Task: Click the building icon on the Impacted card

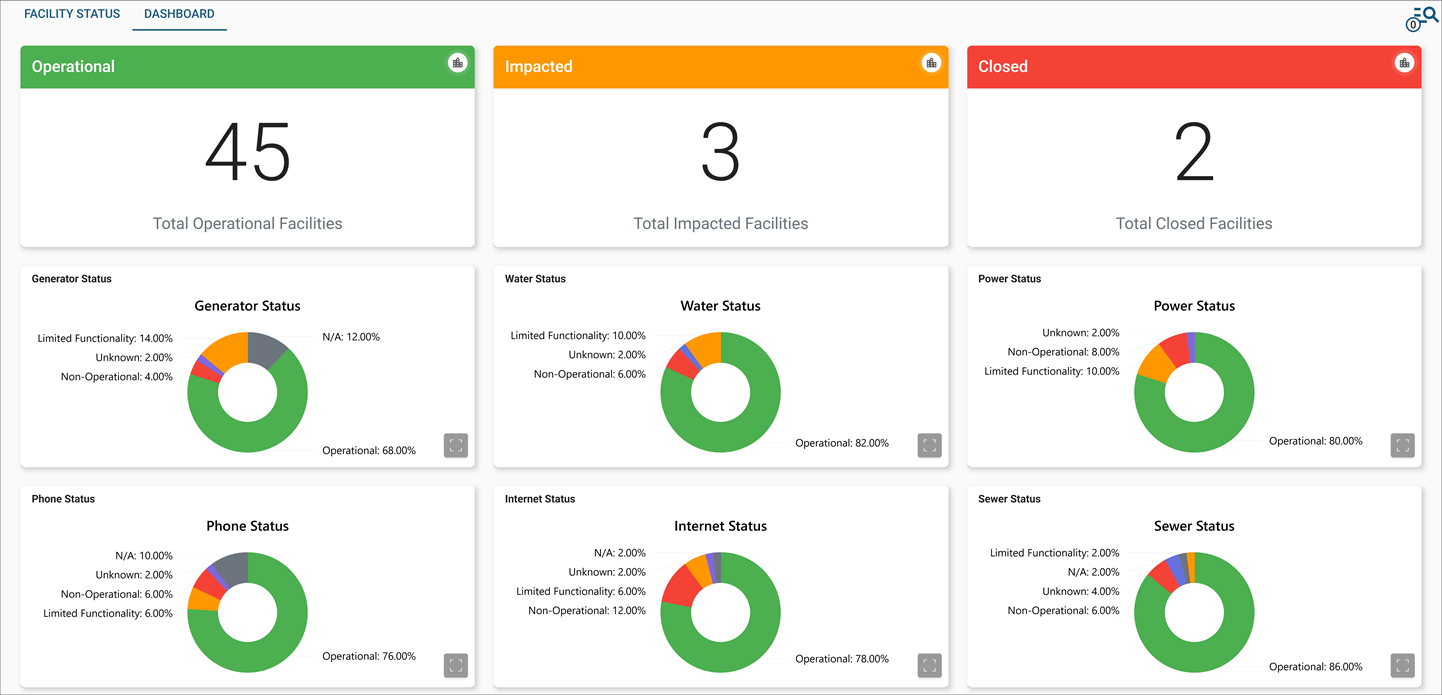Action: pyautogui.click(x=930, y=62)
